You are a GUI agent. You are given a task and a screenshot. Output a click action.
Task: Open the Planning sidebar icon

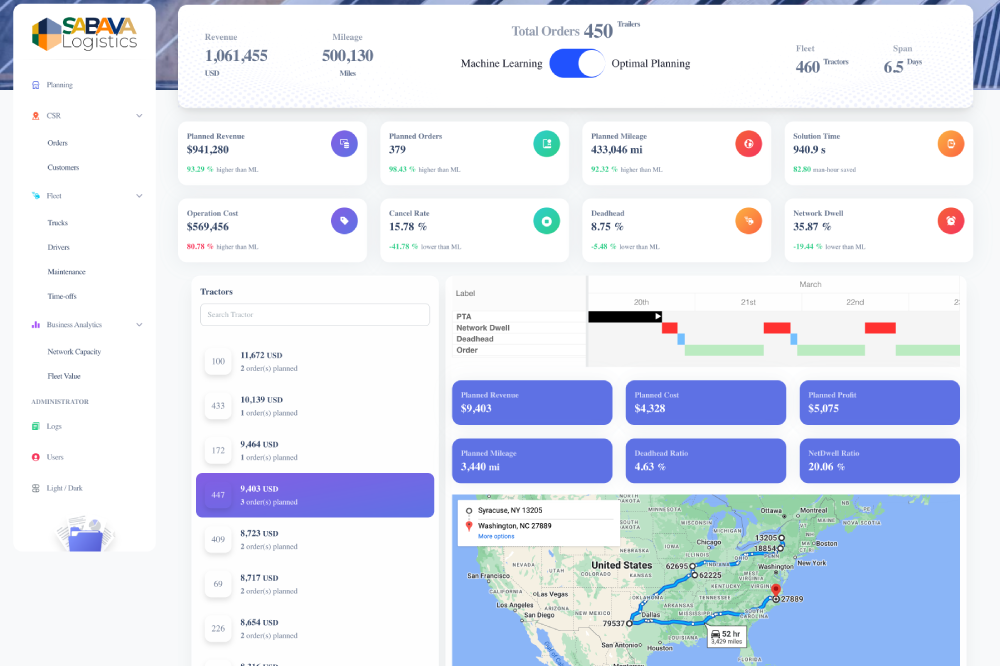click(x=36, y=85)
